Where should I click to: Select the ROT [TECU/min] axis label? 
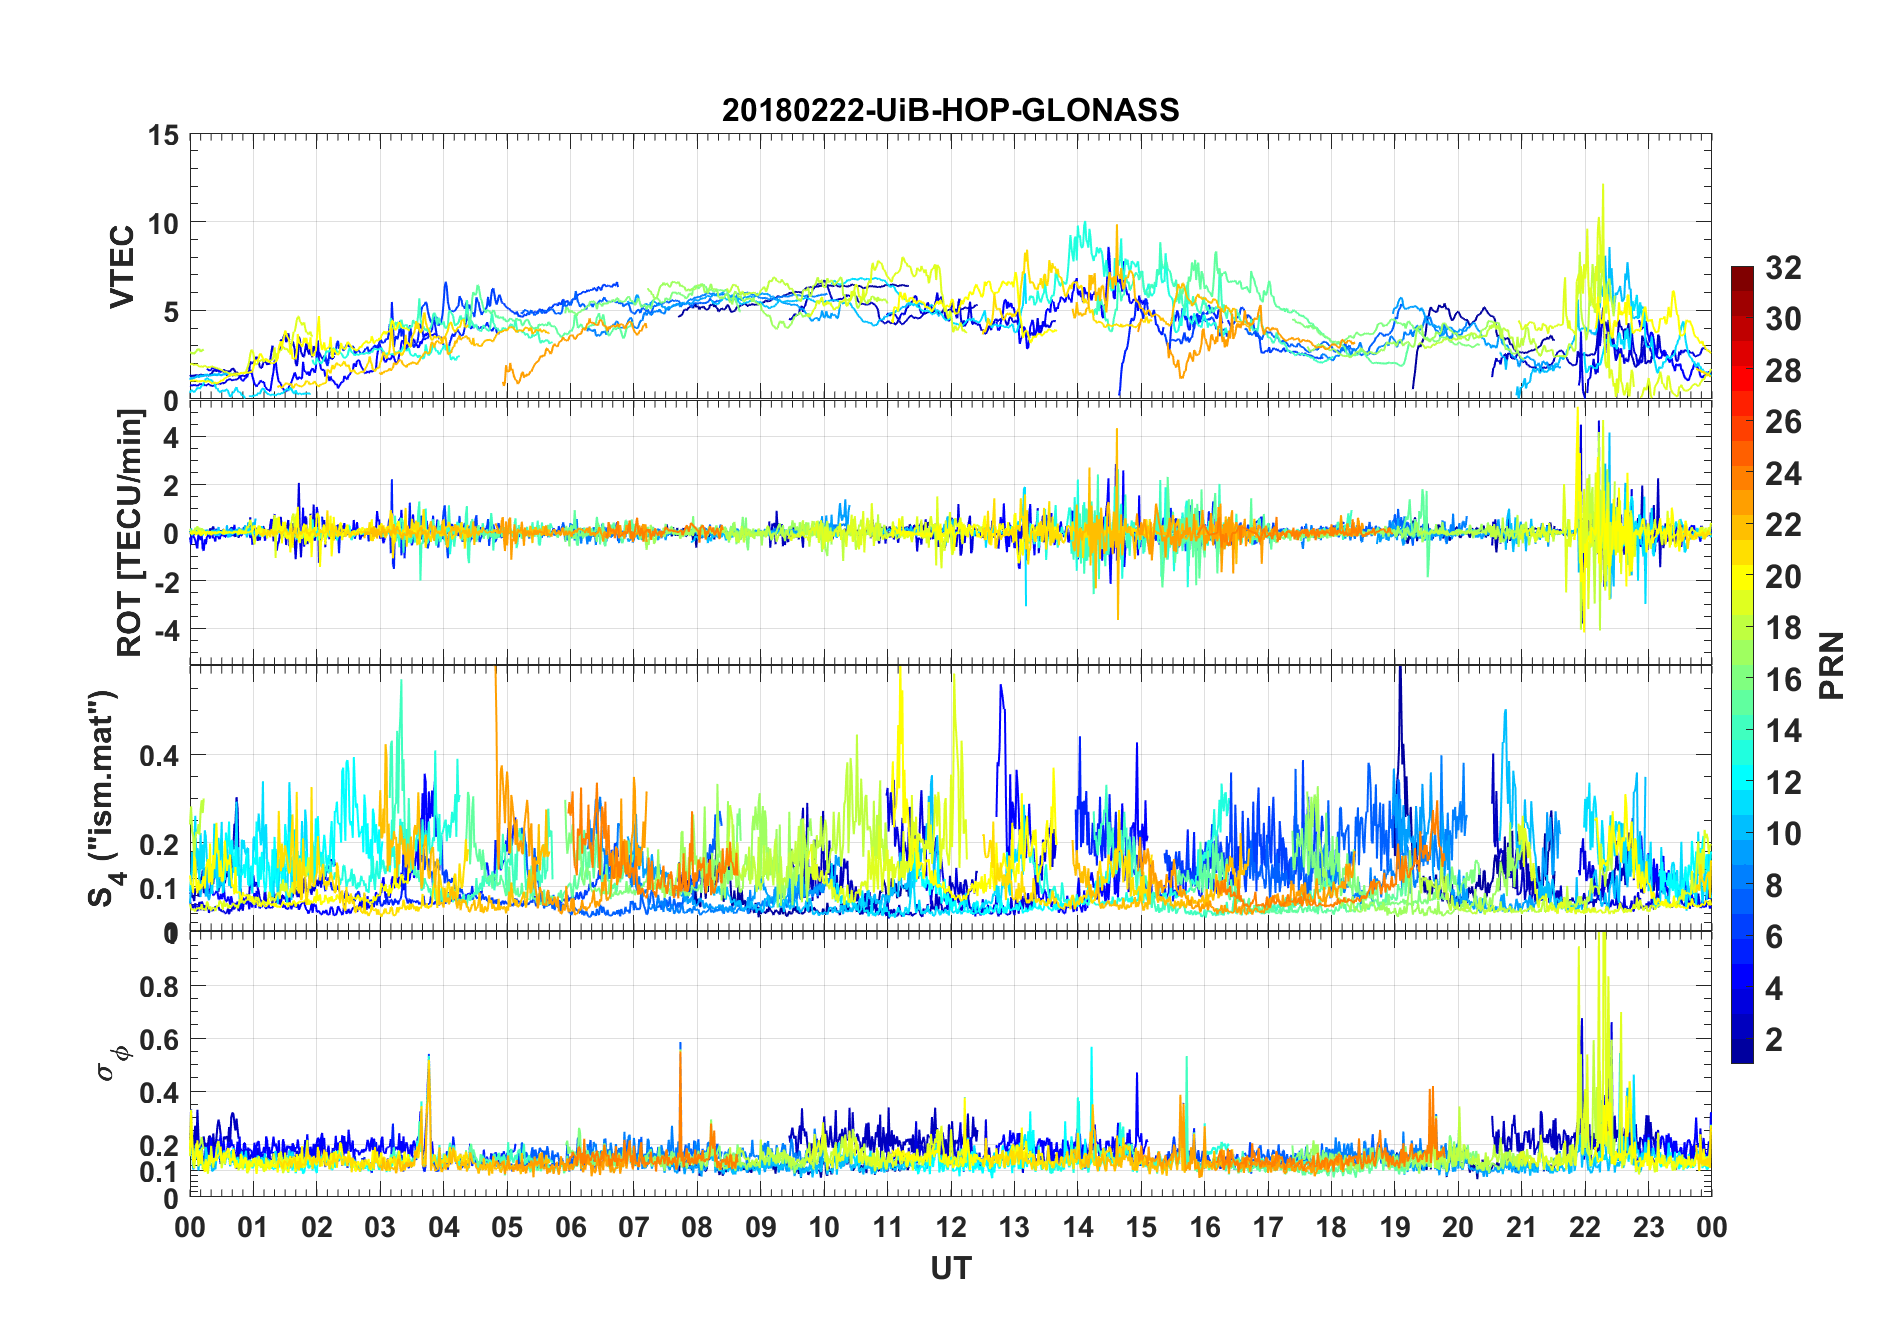(x=130, y=532)
